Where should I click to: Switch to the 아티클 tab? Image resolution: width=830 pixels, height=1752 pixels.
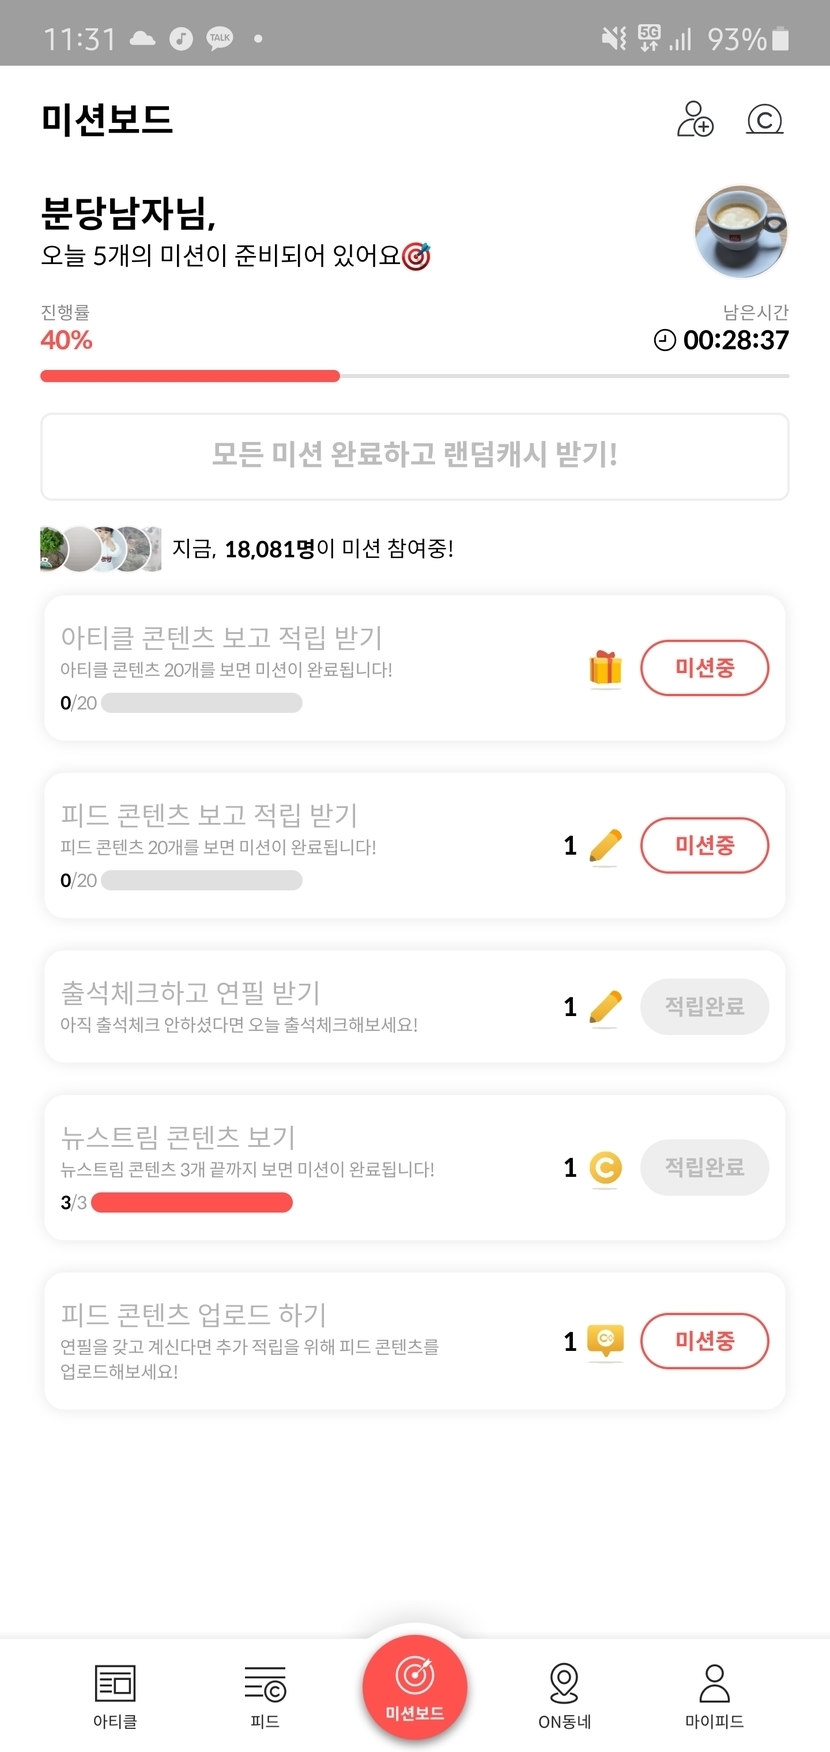pos(115,1696)
